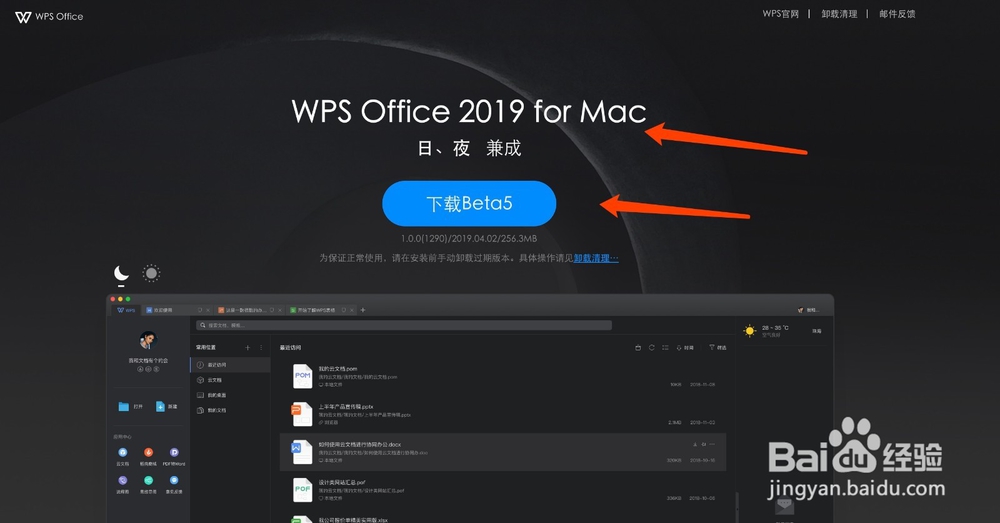Click the 我的云文档.pom file row
The width and height of the screenshot is (1000, 523).
point(503,376)
